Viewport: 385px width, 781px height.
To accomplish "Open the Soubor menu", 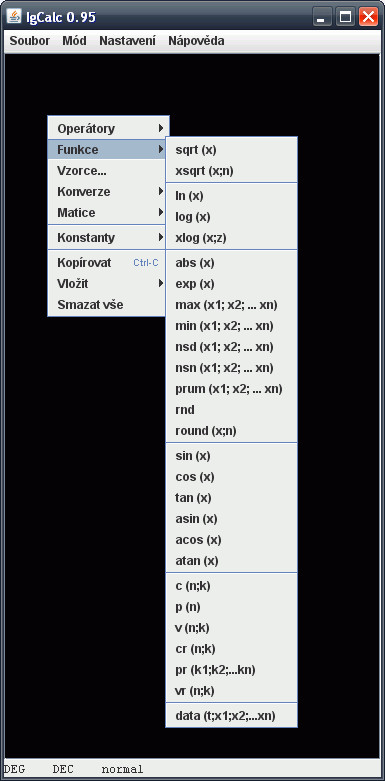I will (x=30, y=41).
